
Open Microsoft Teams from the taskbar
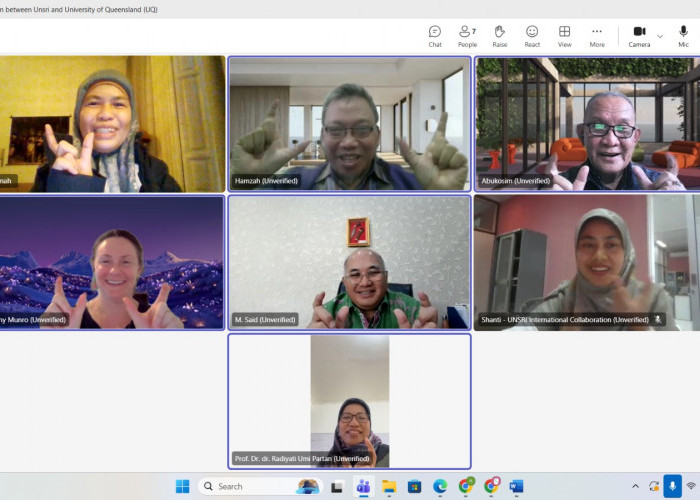pos(363,487)
